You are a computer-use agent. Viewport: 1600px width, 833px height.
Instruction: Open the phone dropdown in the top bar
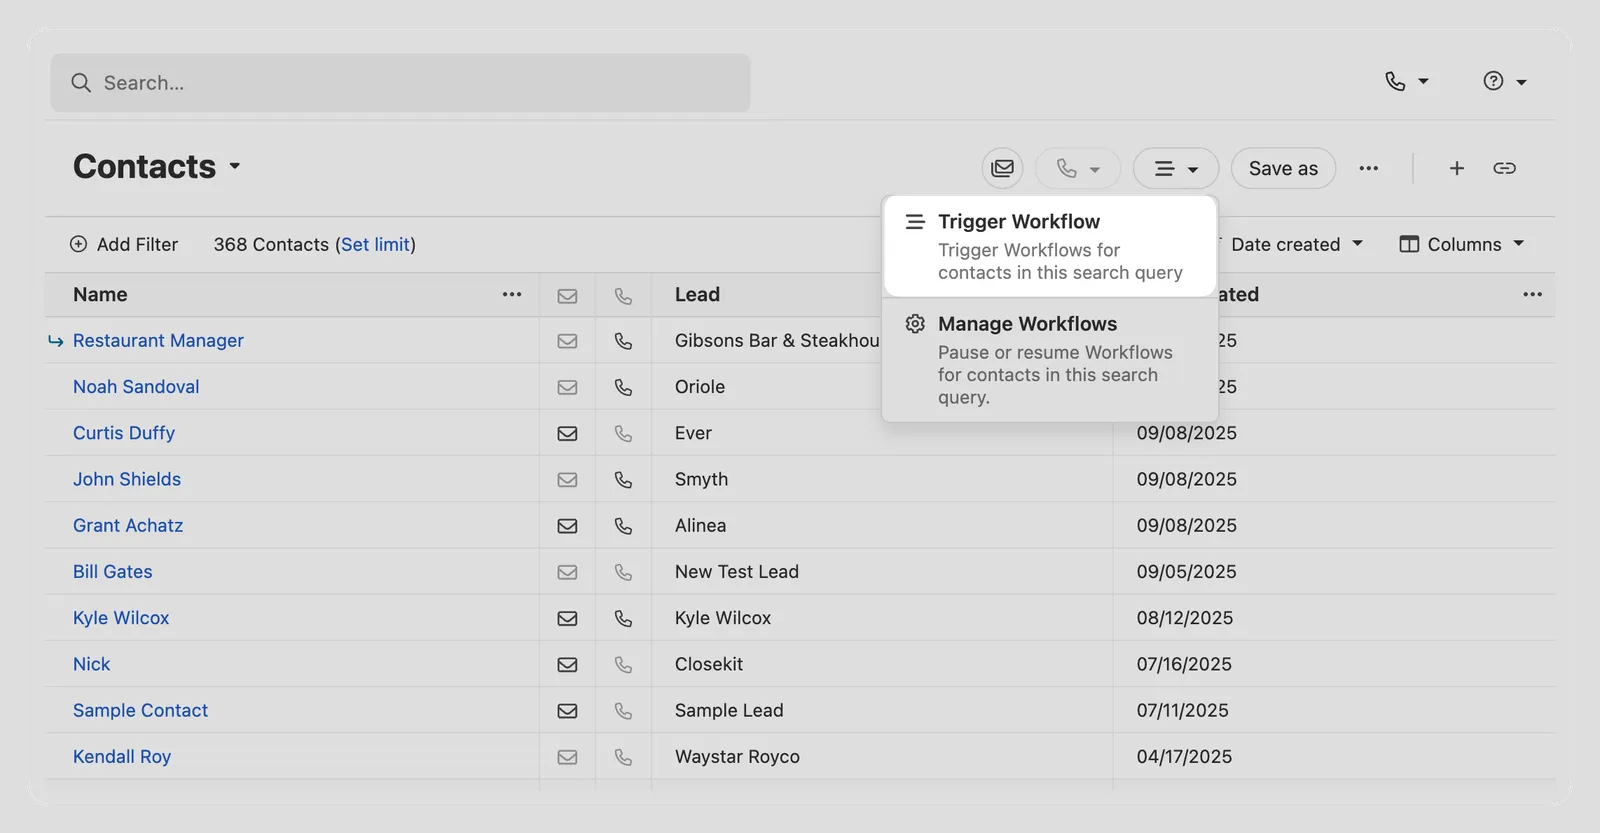point(1406,82)
